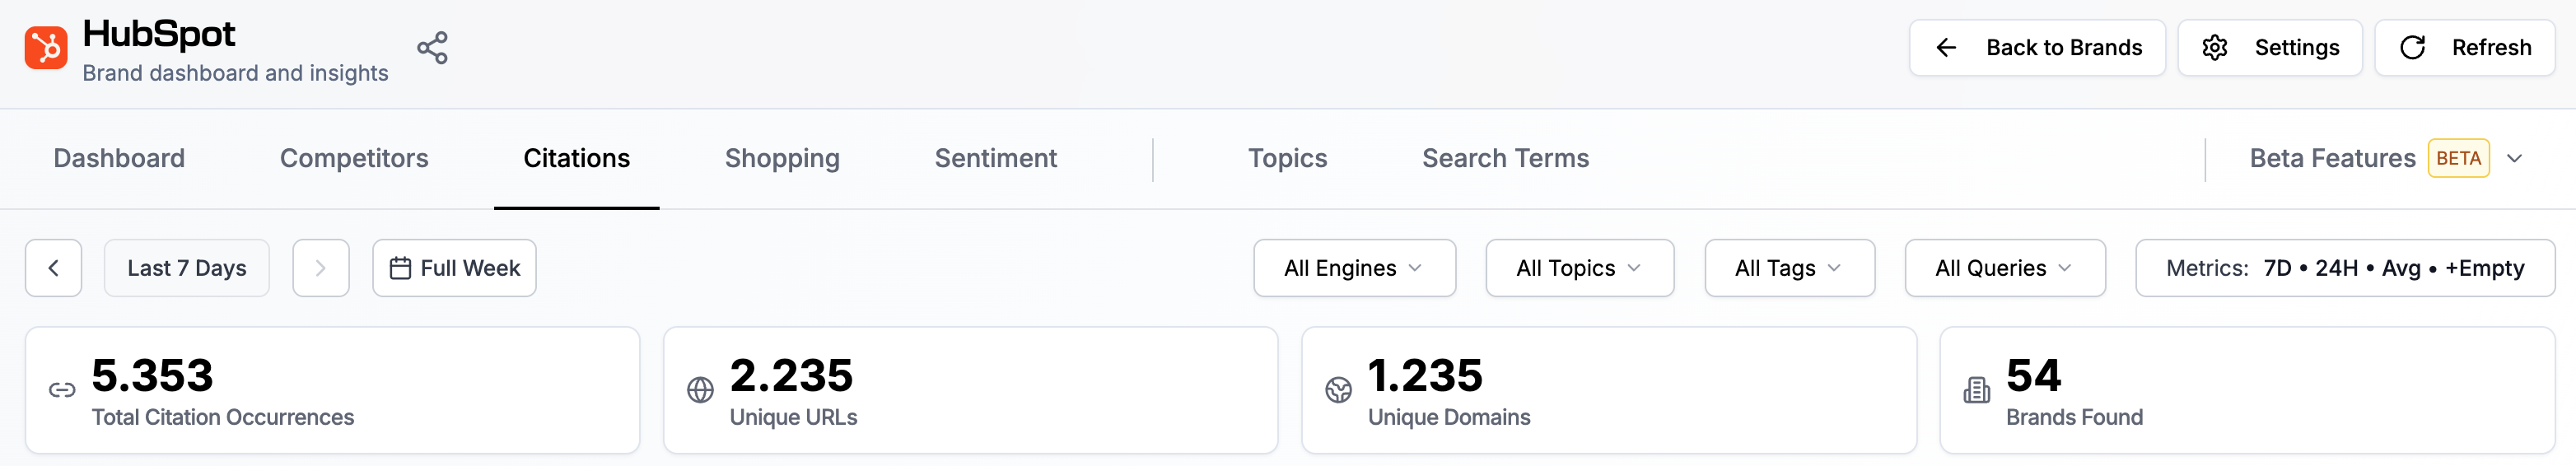The width and height of the screenshot is (2576, 466).
Task: Click the circular arrow icon in Refresh
Action: point(2412,48)
